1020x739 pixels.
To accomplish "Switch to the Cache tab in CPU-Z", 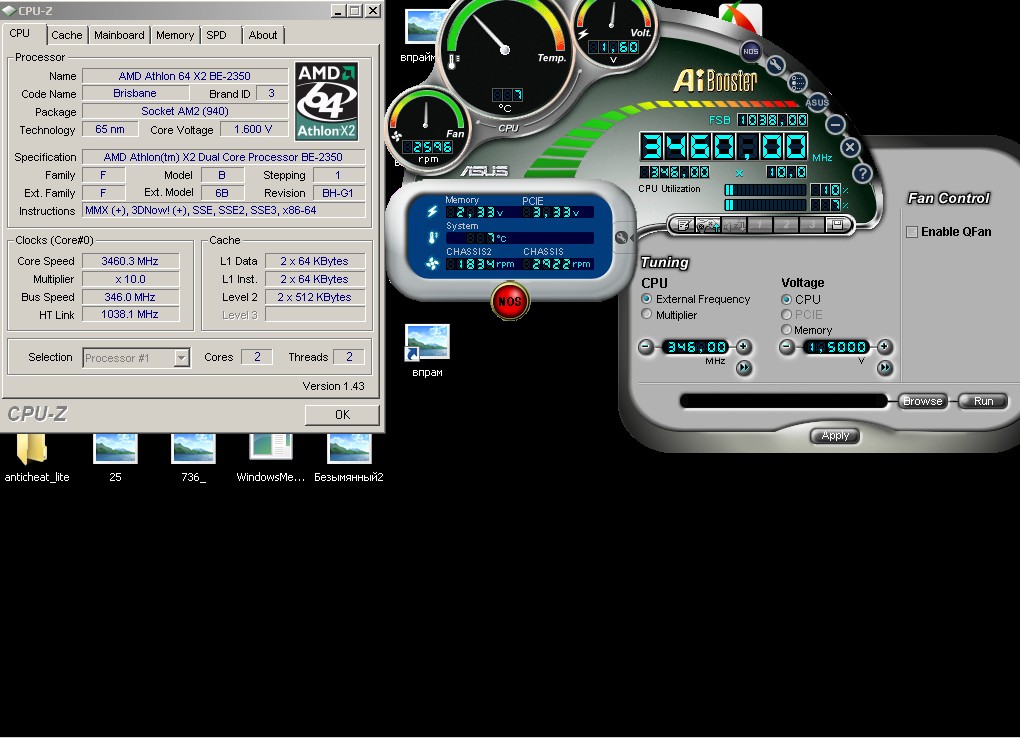I will [67, 35].
